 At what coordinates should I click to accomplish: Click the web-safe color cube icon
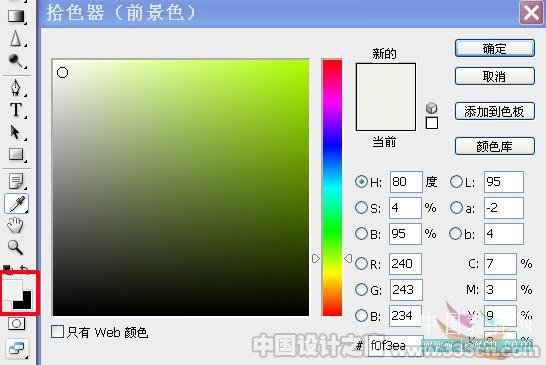pos(431,108)
